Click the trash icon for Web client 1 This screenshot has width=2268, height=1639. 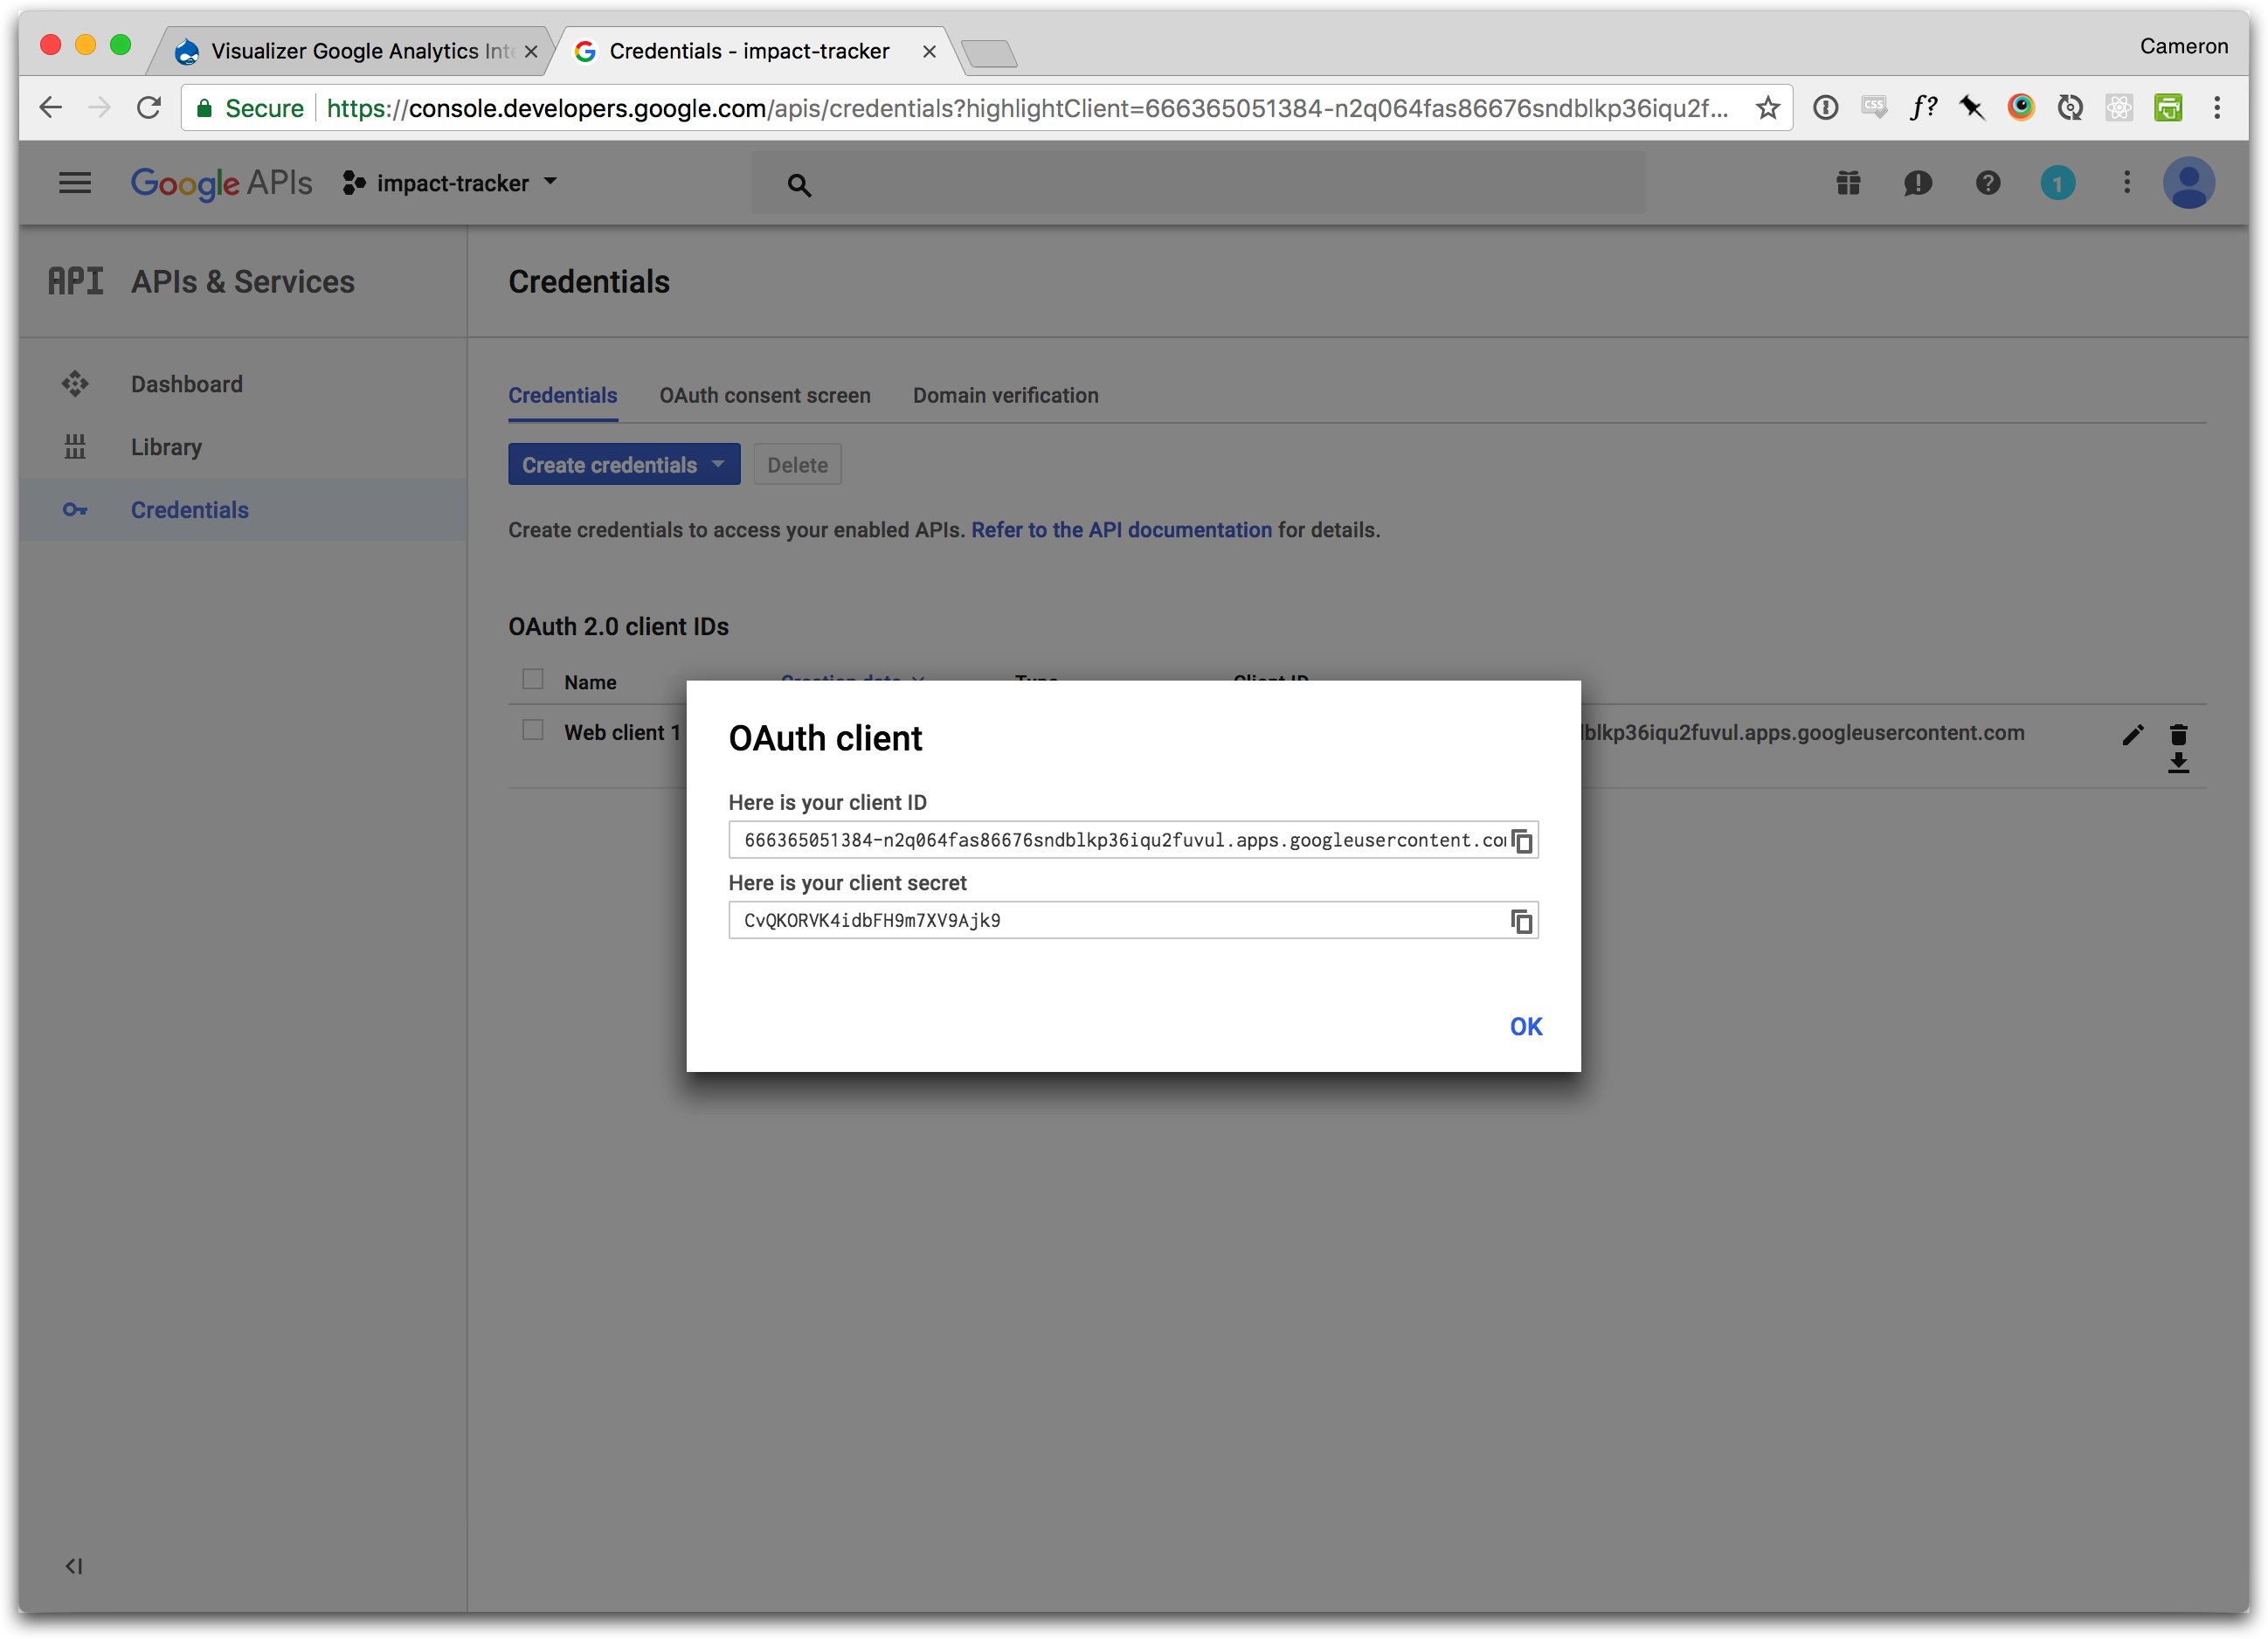[2178, 735]
